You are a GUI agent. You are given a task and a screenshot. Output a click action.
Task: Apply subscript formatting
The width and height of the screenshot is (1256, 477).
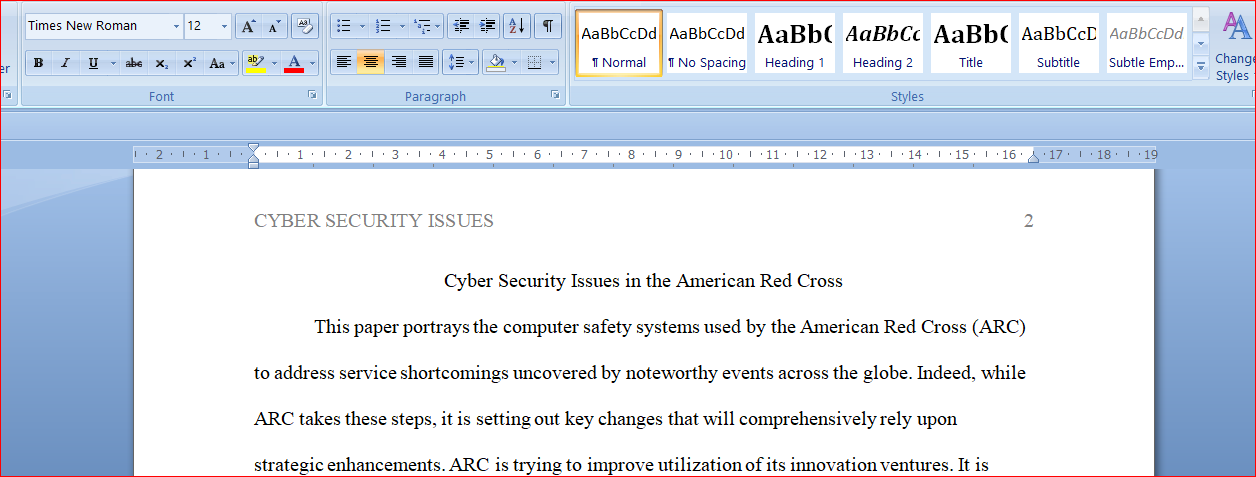coord(162,63)
